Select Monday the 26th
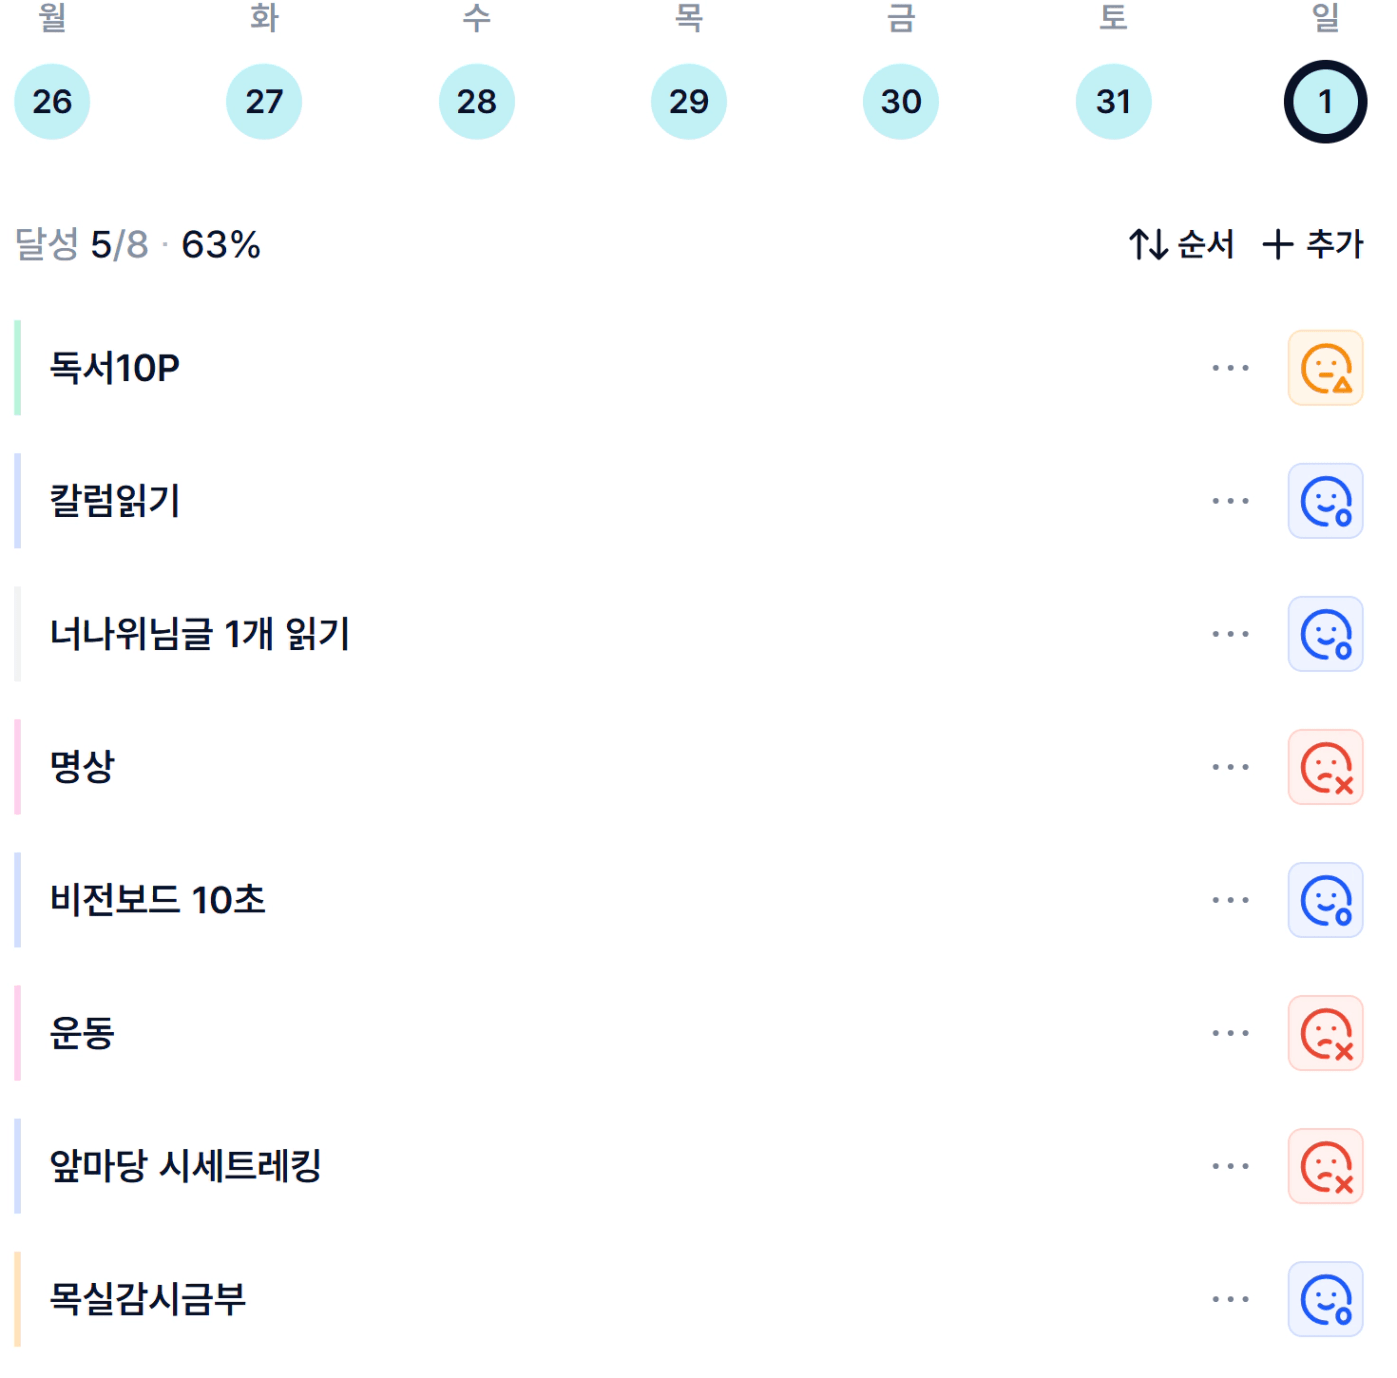This screenshot has width=1397, height=1378. 52,101
